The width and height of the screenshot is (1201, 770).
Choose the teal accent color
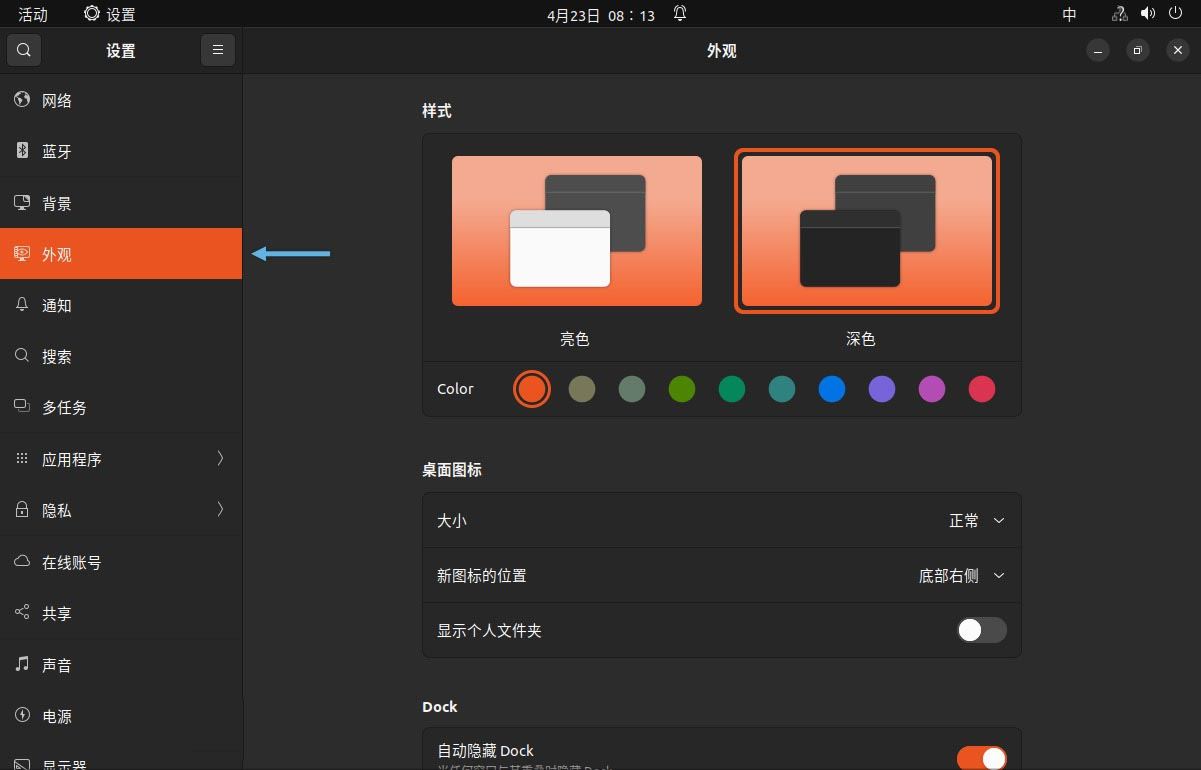pos(782,389)
